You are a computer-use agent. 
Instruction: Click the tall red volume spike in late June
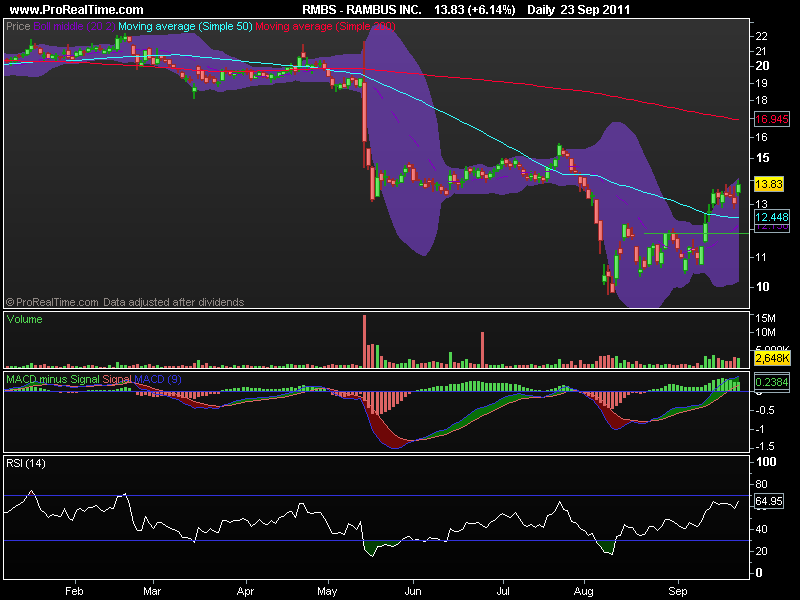pos(482,350)
